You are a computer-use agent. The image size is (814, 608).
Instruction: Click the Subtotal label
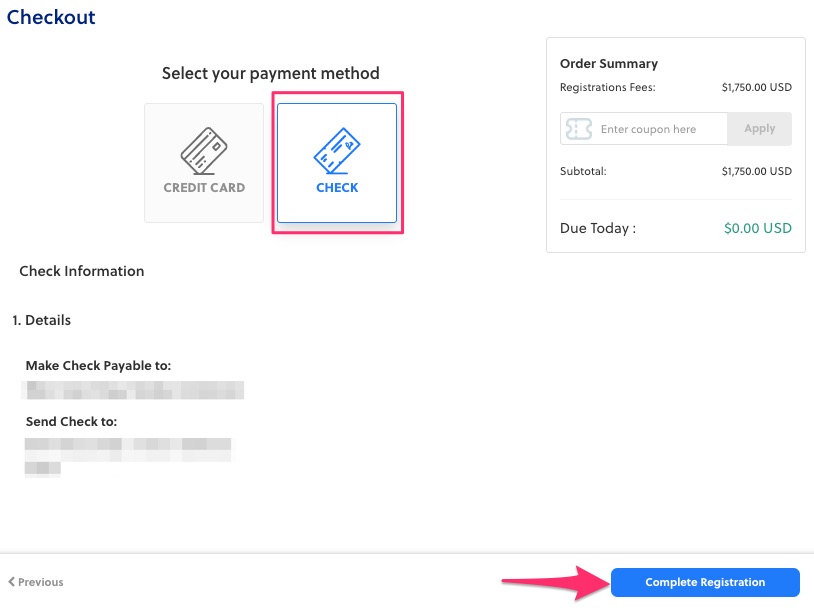pyautogui.click(x=583, y=171)
